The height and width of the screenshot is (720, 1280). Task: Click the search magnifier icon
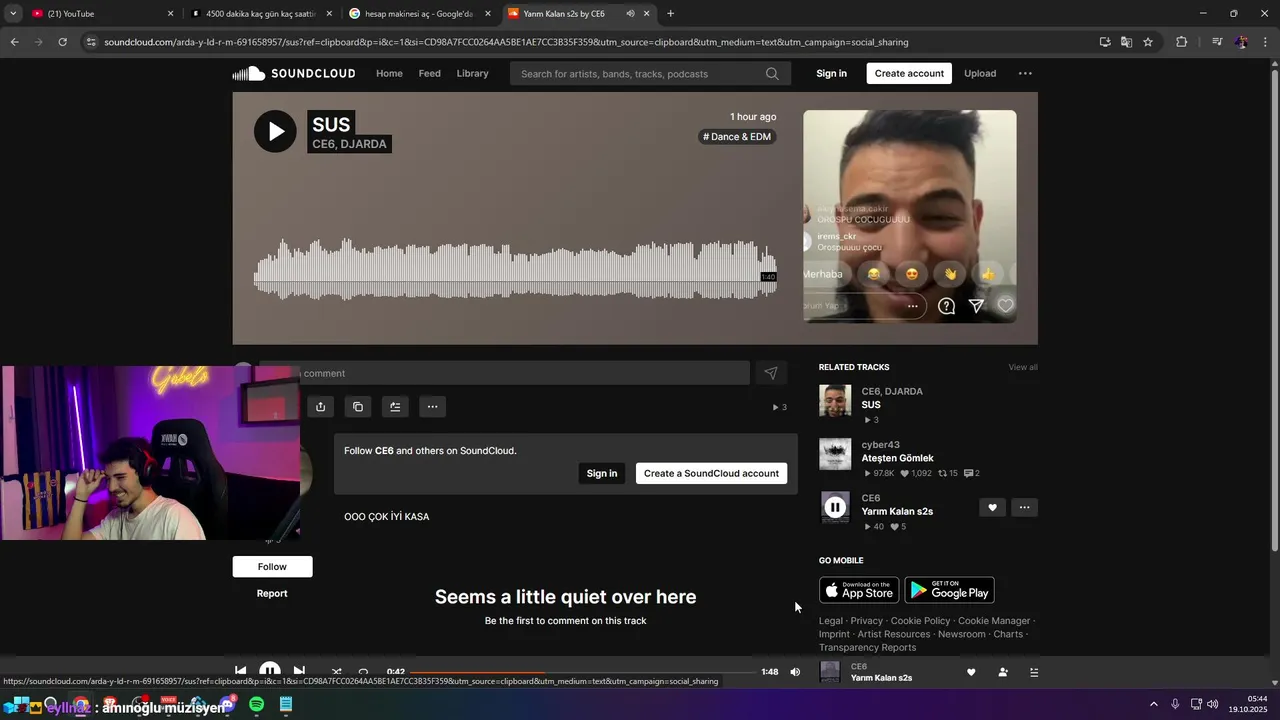[x=772, y=74]
